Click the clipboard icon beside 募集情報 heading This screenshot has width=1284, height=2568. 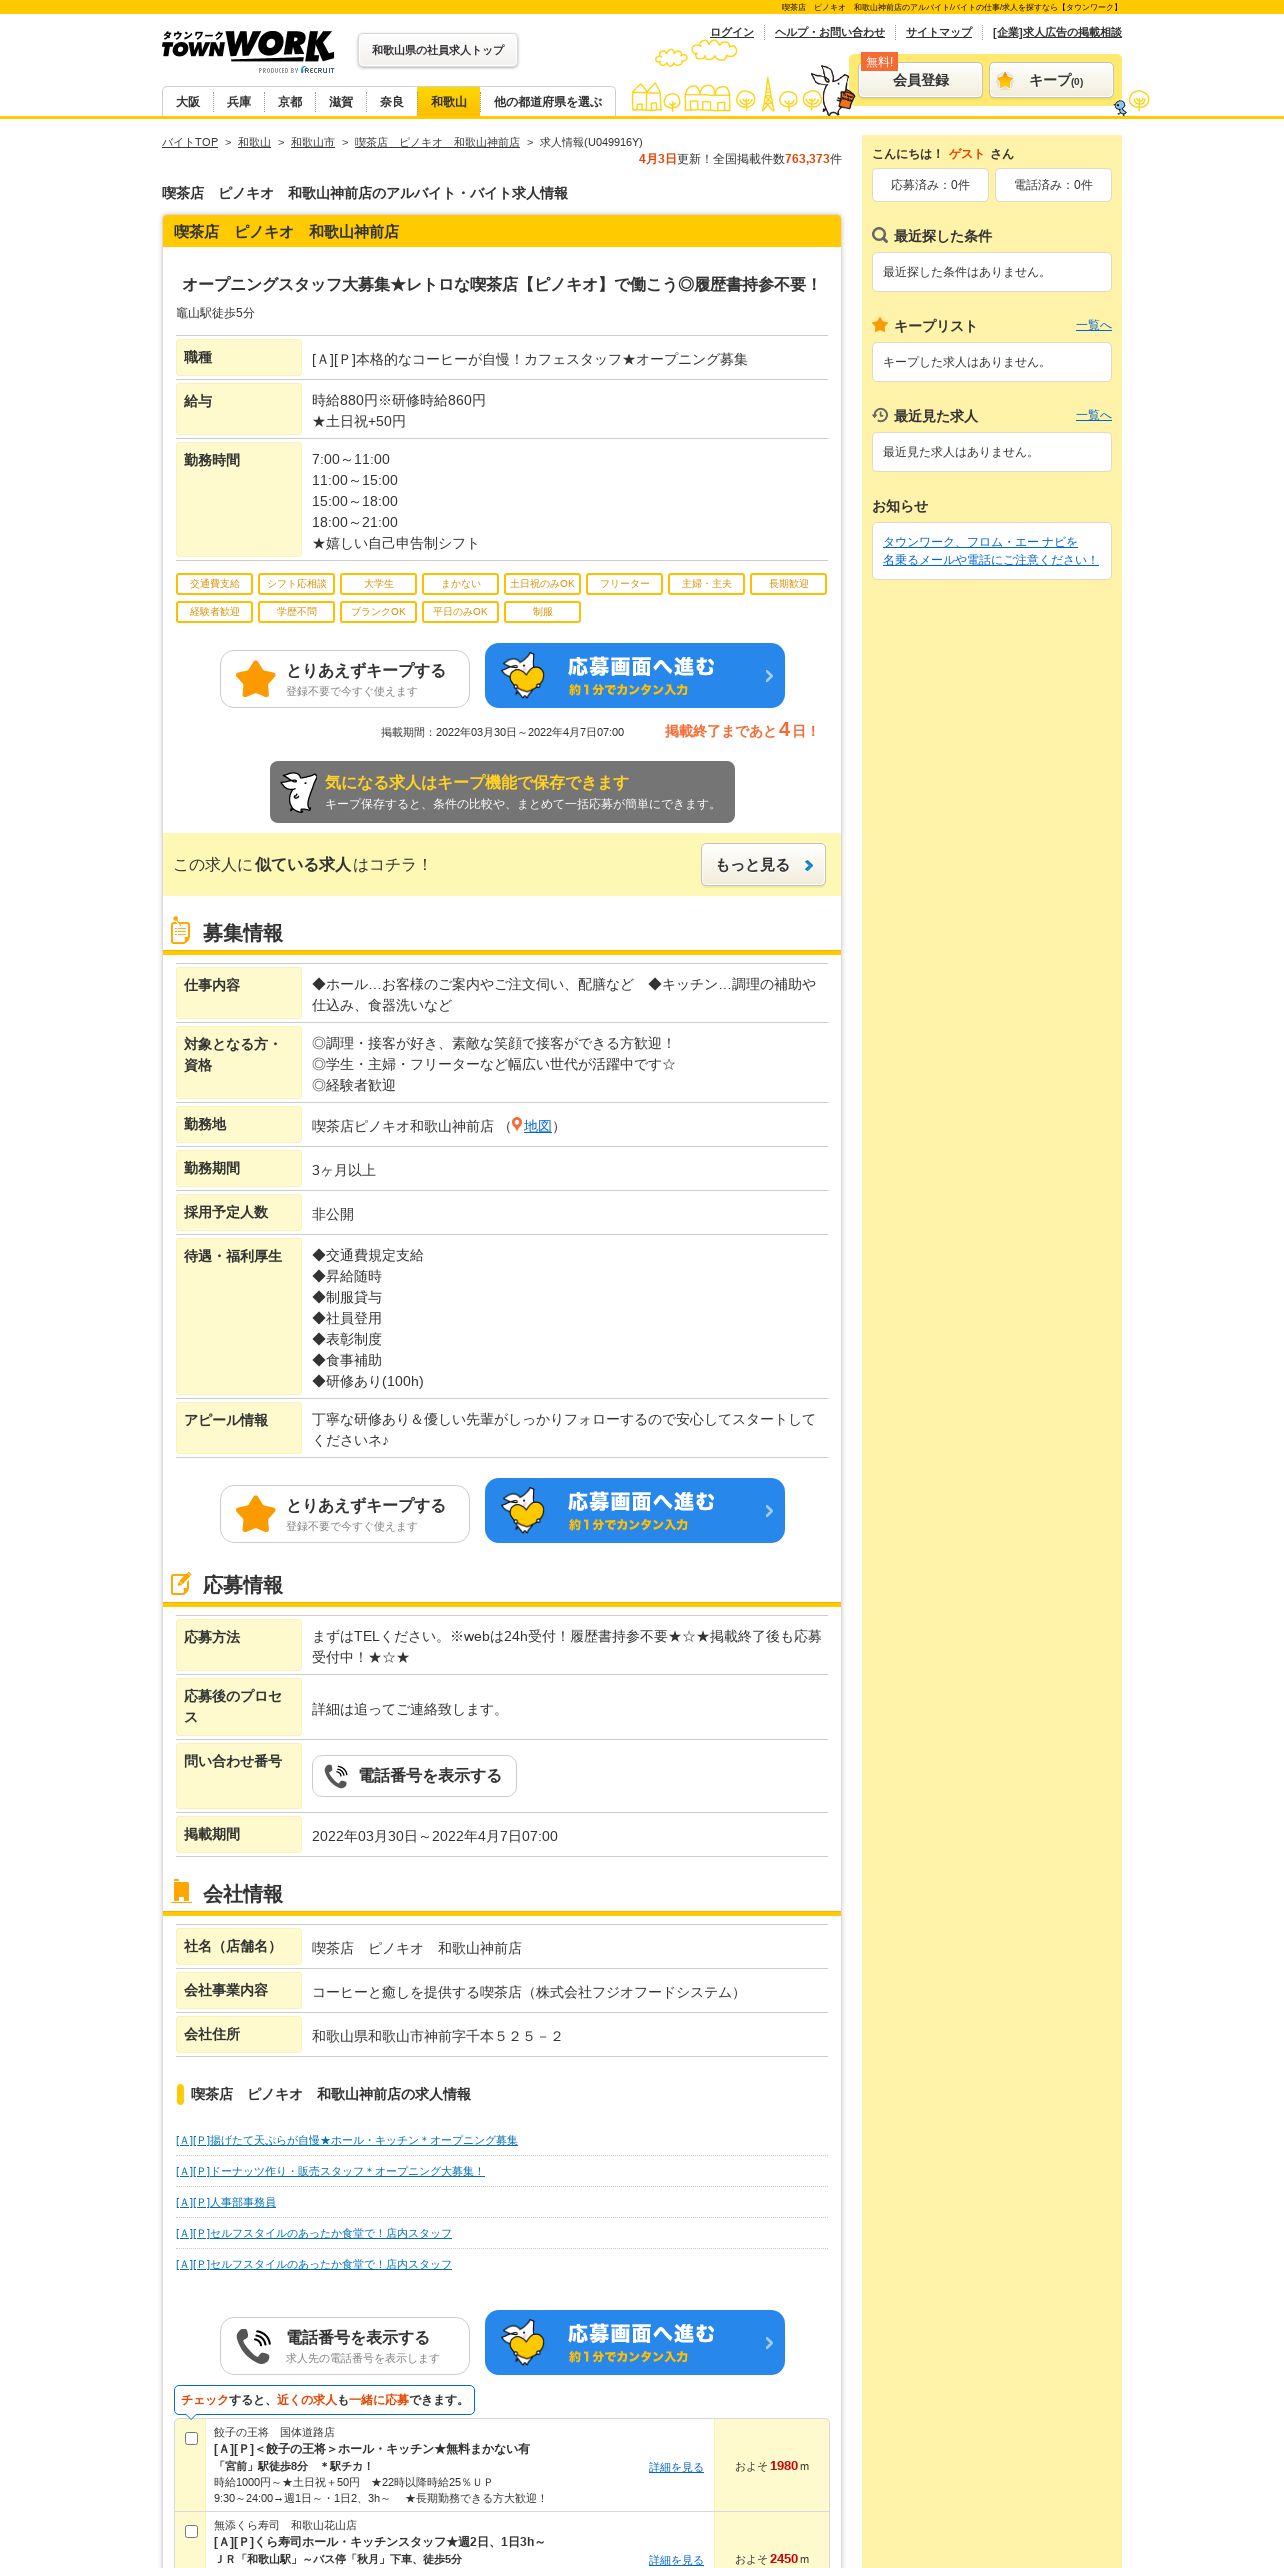pos(180,931)
